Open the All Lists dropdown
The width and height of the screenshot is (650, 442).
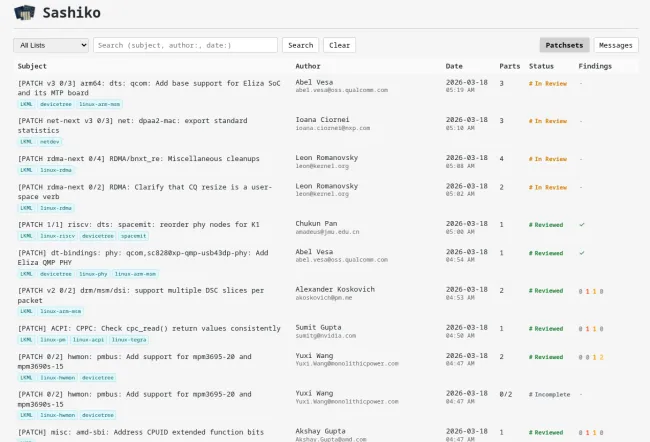pos(51,45)
